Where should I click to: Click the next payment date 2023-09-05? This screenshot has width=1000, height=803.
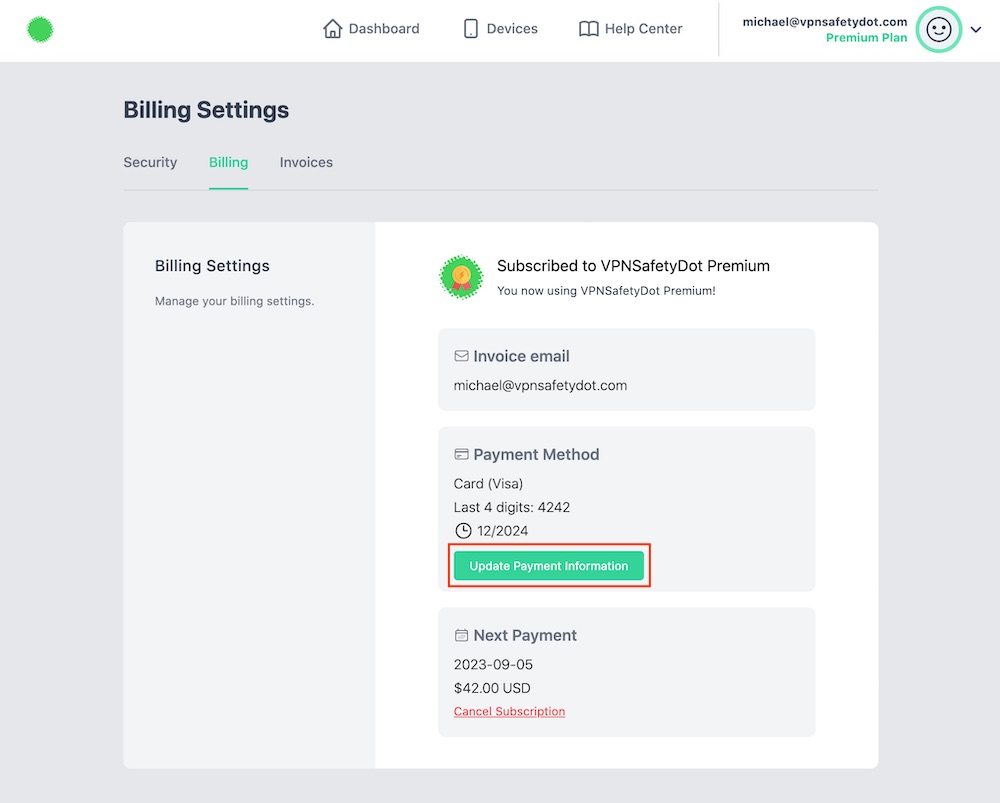click(494, 665)
